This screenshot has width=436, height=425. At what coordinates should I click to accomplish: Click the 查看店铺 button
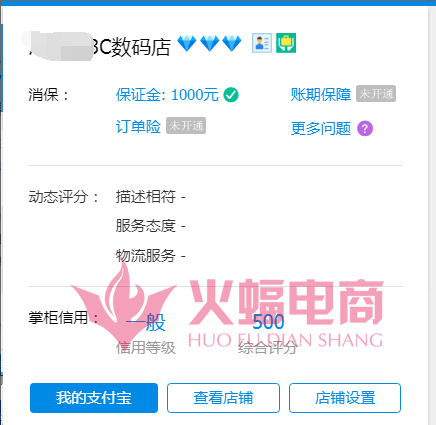pos(223,398)
